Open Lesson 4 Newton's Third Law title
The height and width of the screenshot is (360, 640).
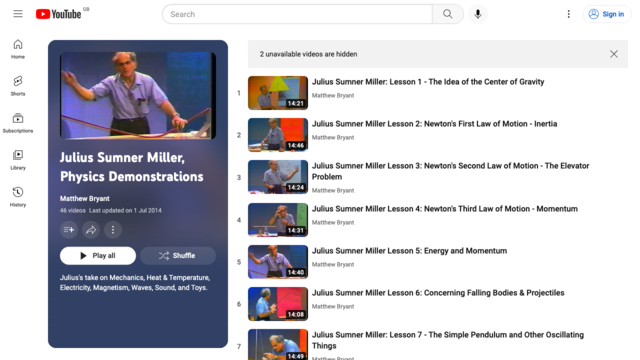(x=444, y=209)
